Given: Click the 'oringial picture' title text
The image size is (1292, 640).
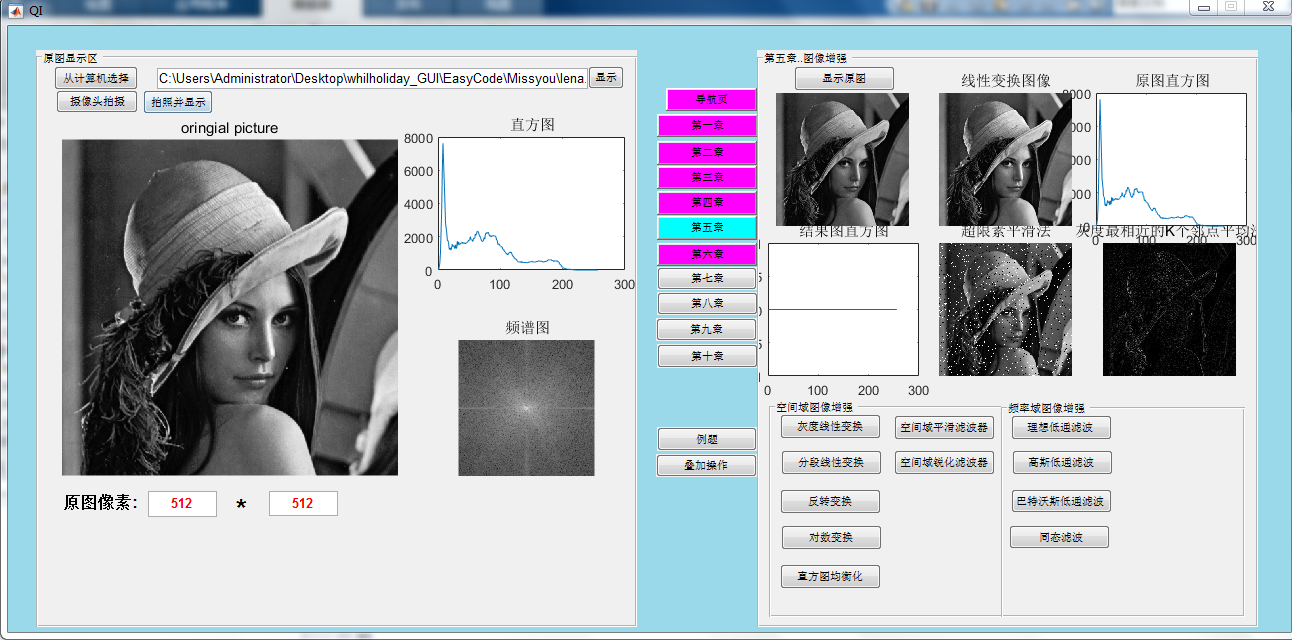Looking at the screenshot, I should pos(230,128).
